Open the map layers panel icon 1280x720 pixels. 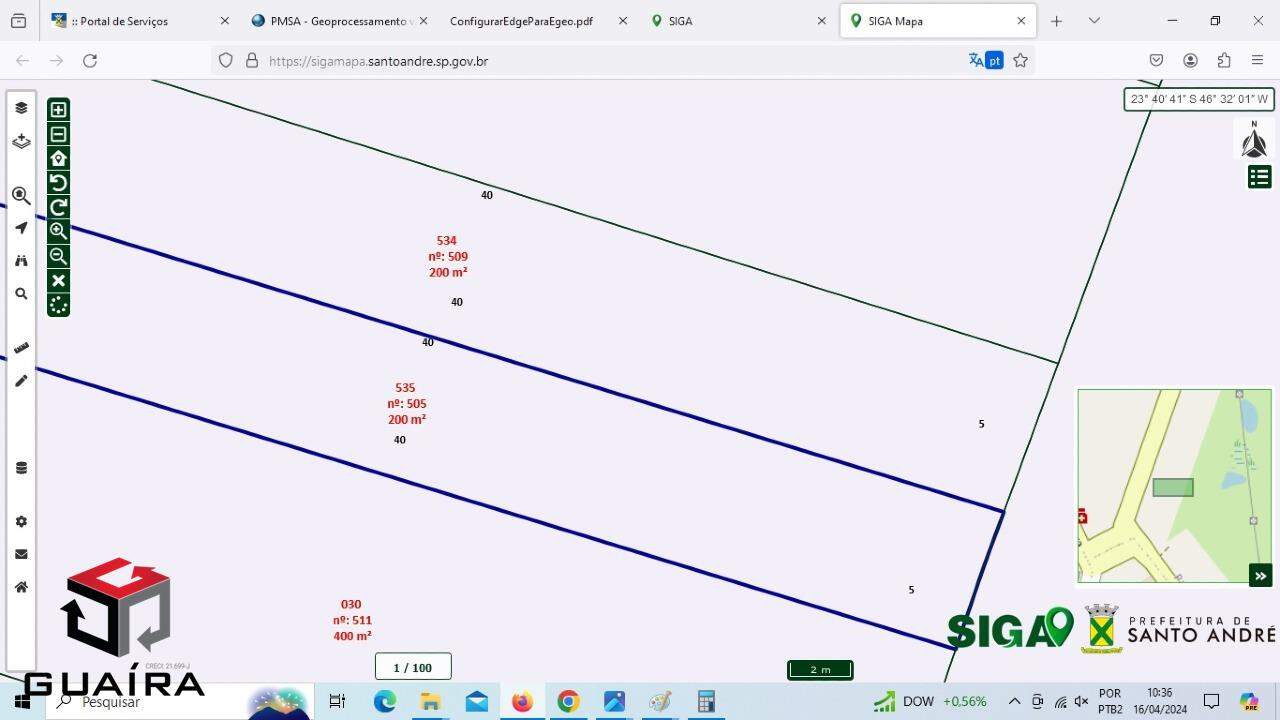tap(21, 108)
